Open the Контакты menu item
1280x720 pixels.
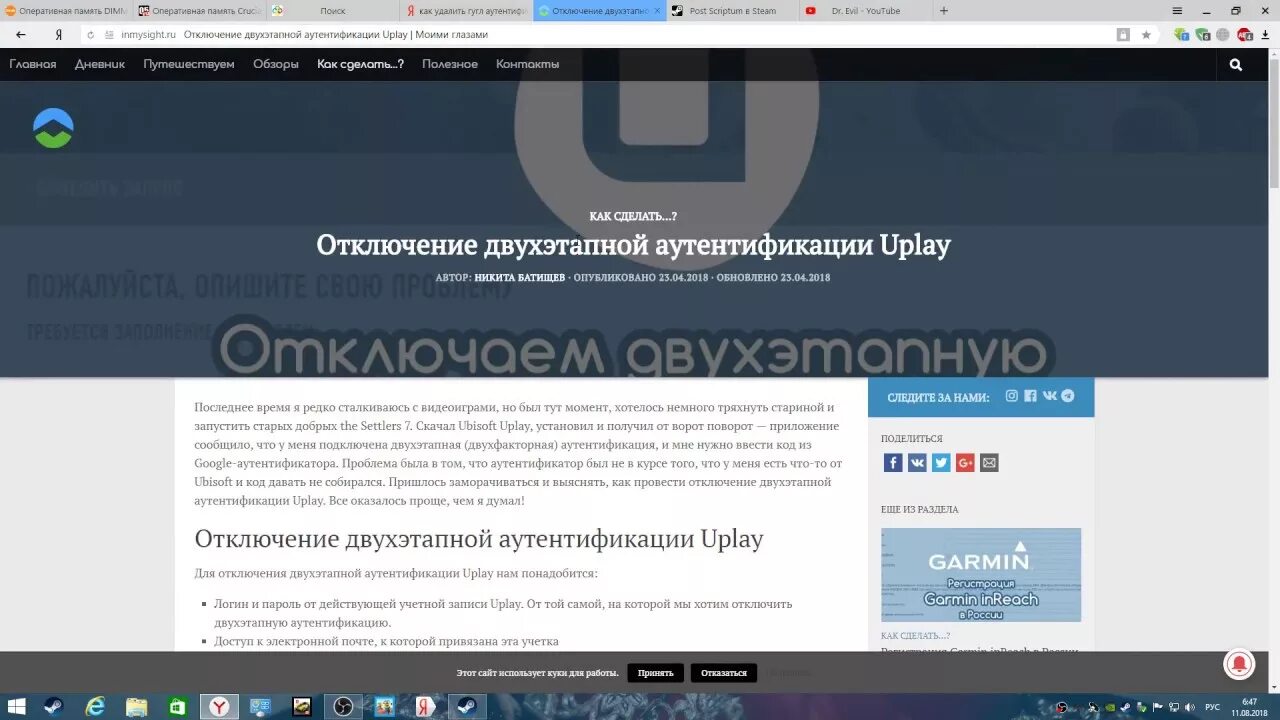528,64
